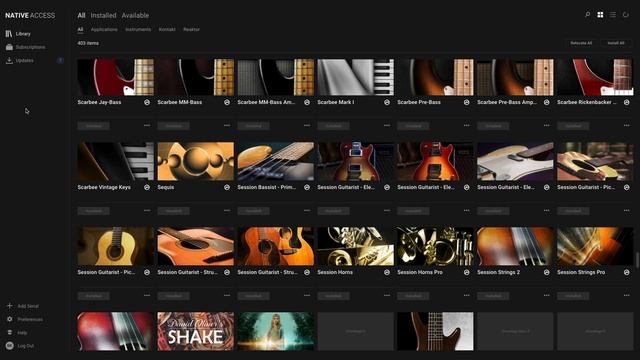Open the three-dot menu for Session Horns
Viewport: 640px width, 360px height.
[x=387, y=296]
